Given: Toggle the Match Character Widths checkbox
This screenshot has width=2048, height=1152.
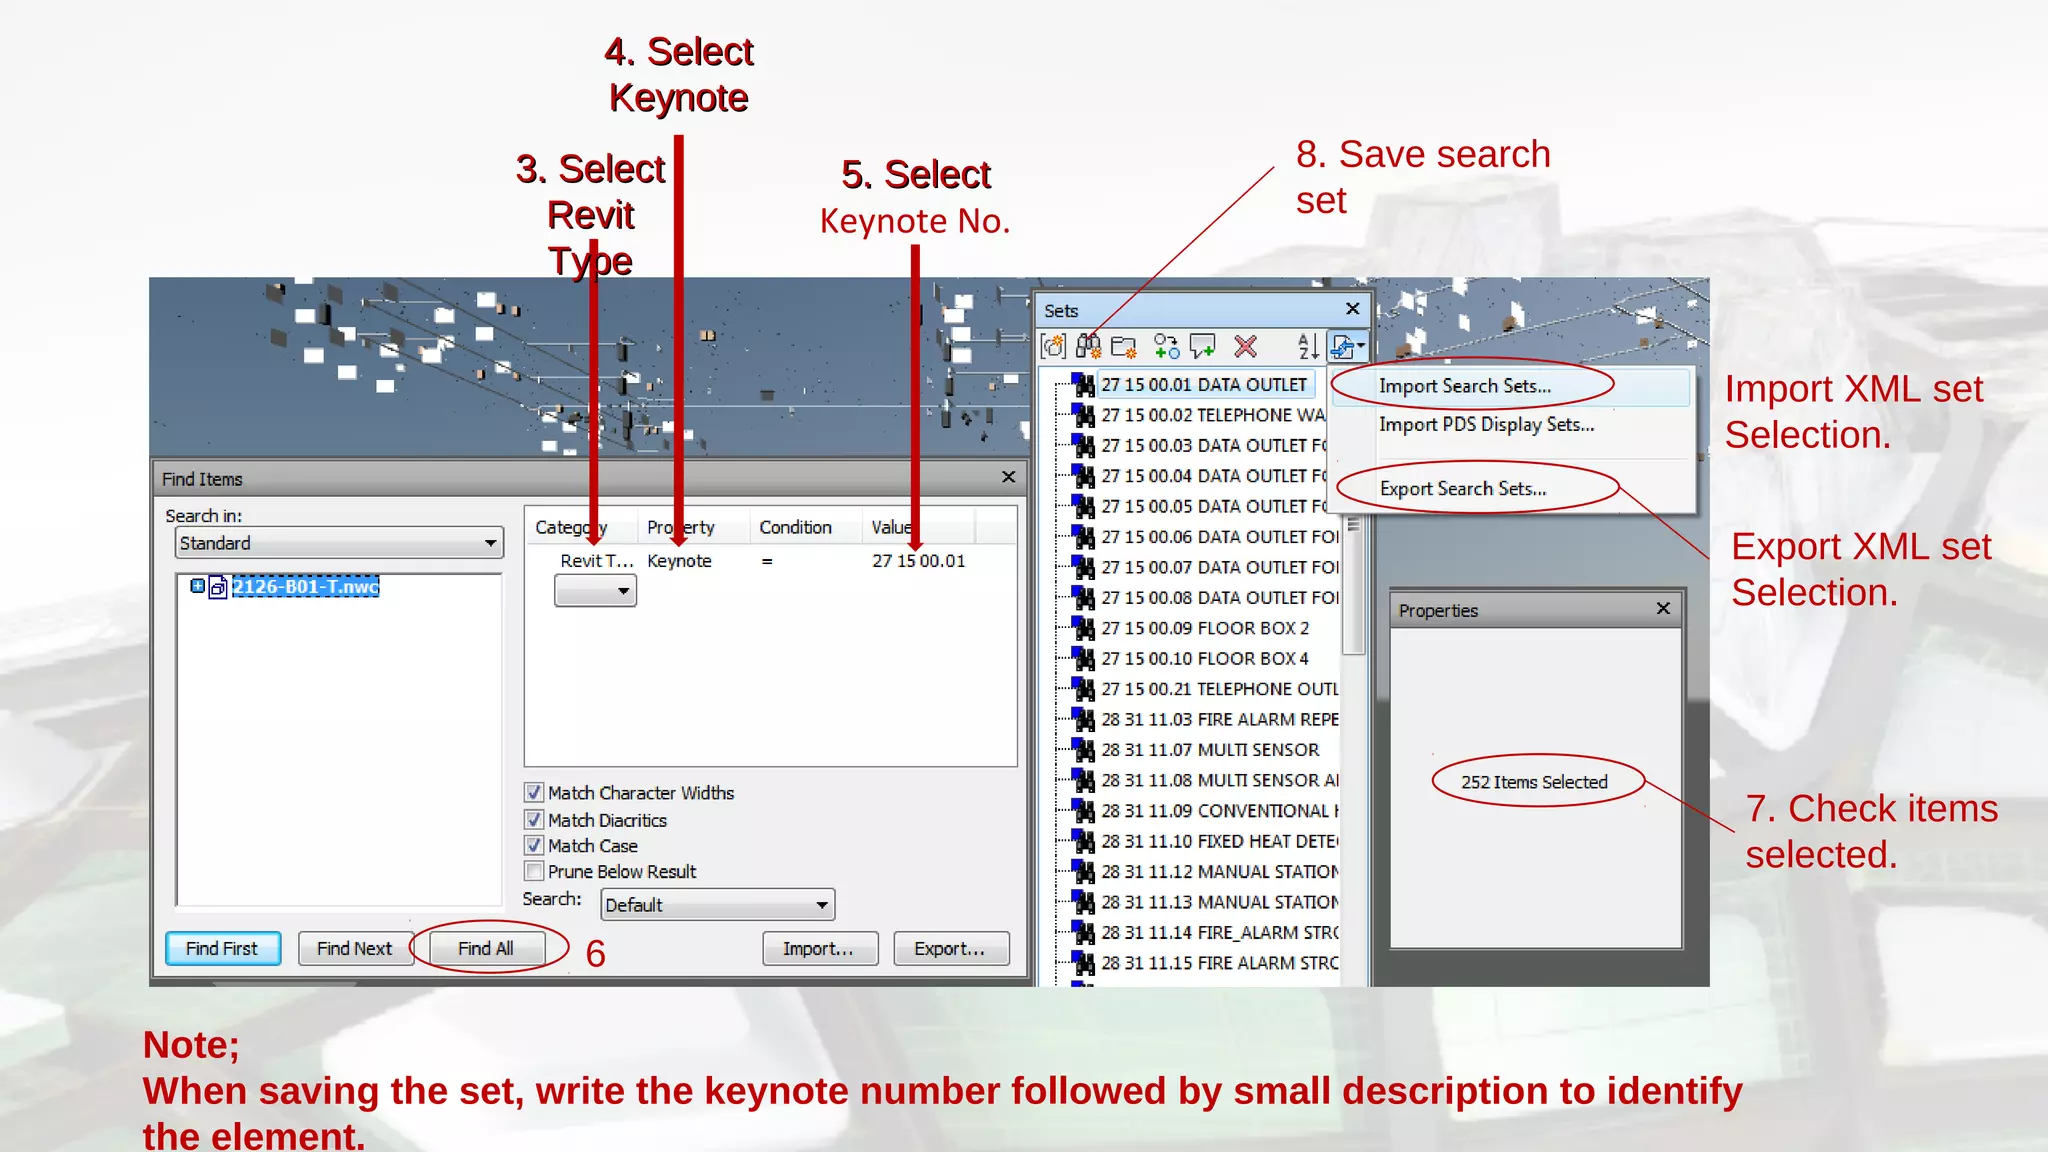Looking at the screenshot, I should click(535, 793).
